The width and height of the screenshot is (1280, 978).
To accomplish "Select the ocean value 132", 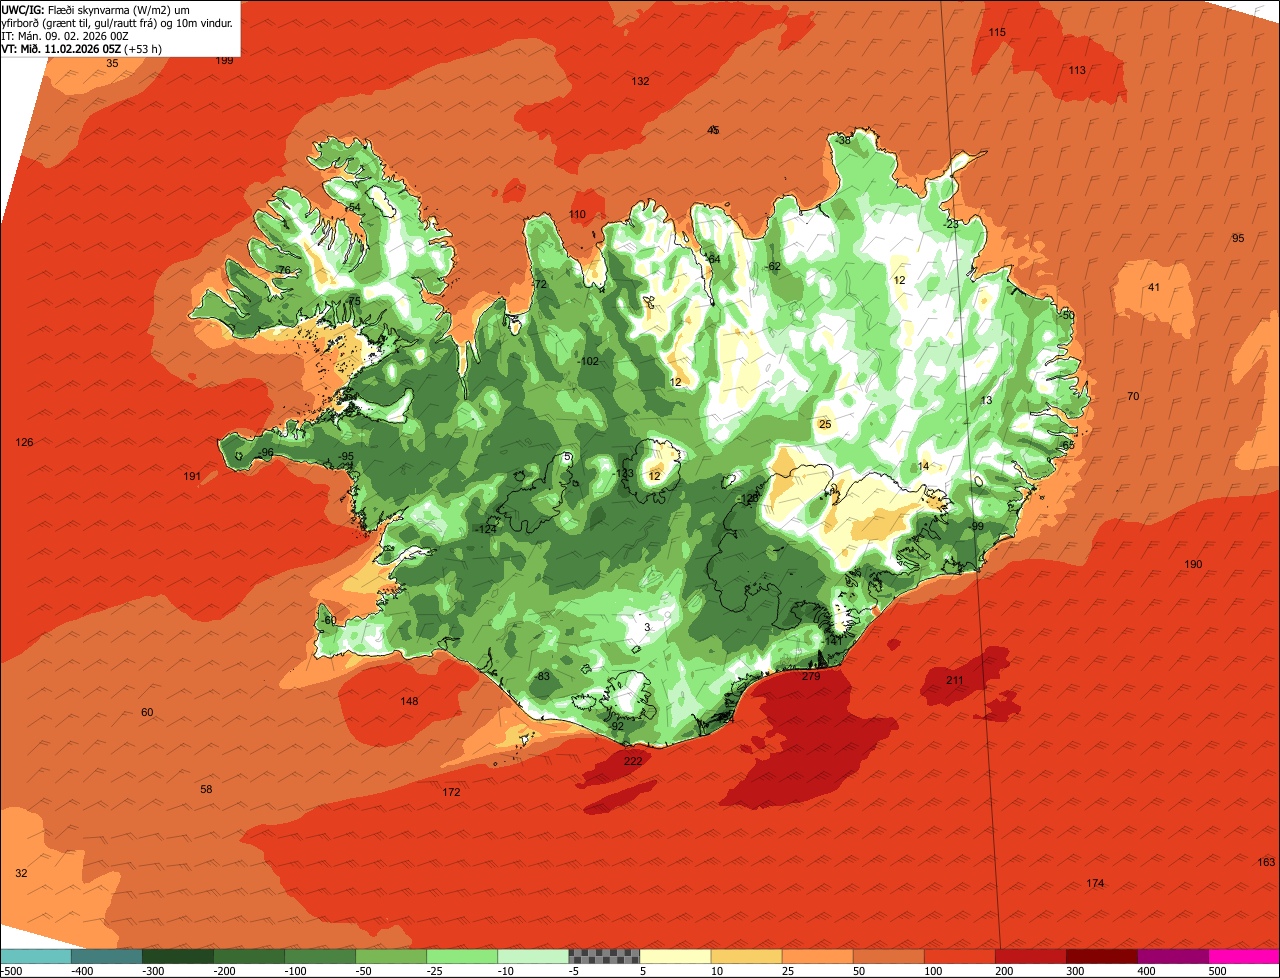I will [x=640, y=81].
